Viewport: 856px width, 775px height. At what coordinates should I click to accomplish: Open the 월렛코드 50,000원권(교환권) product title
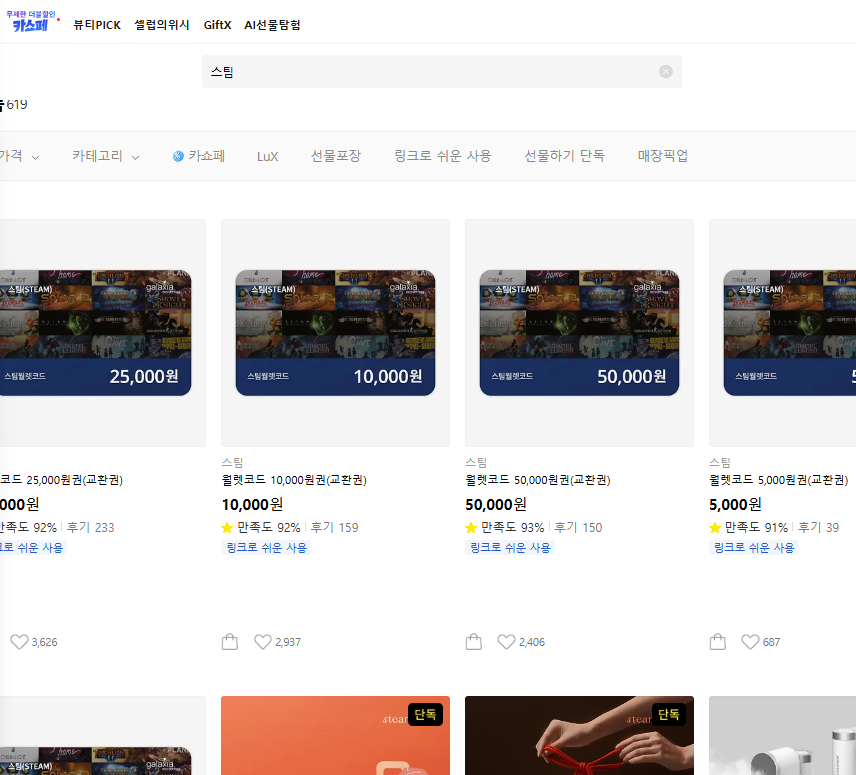[x=538, y=480]
